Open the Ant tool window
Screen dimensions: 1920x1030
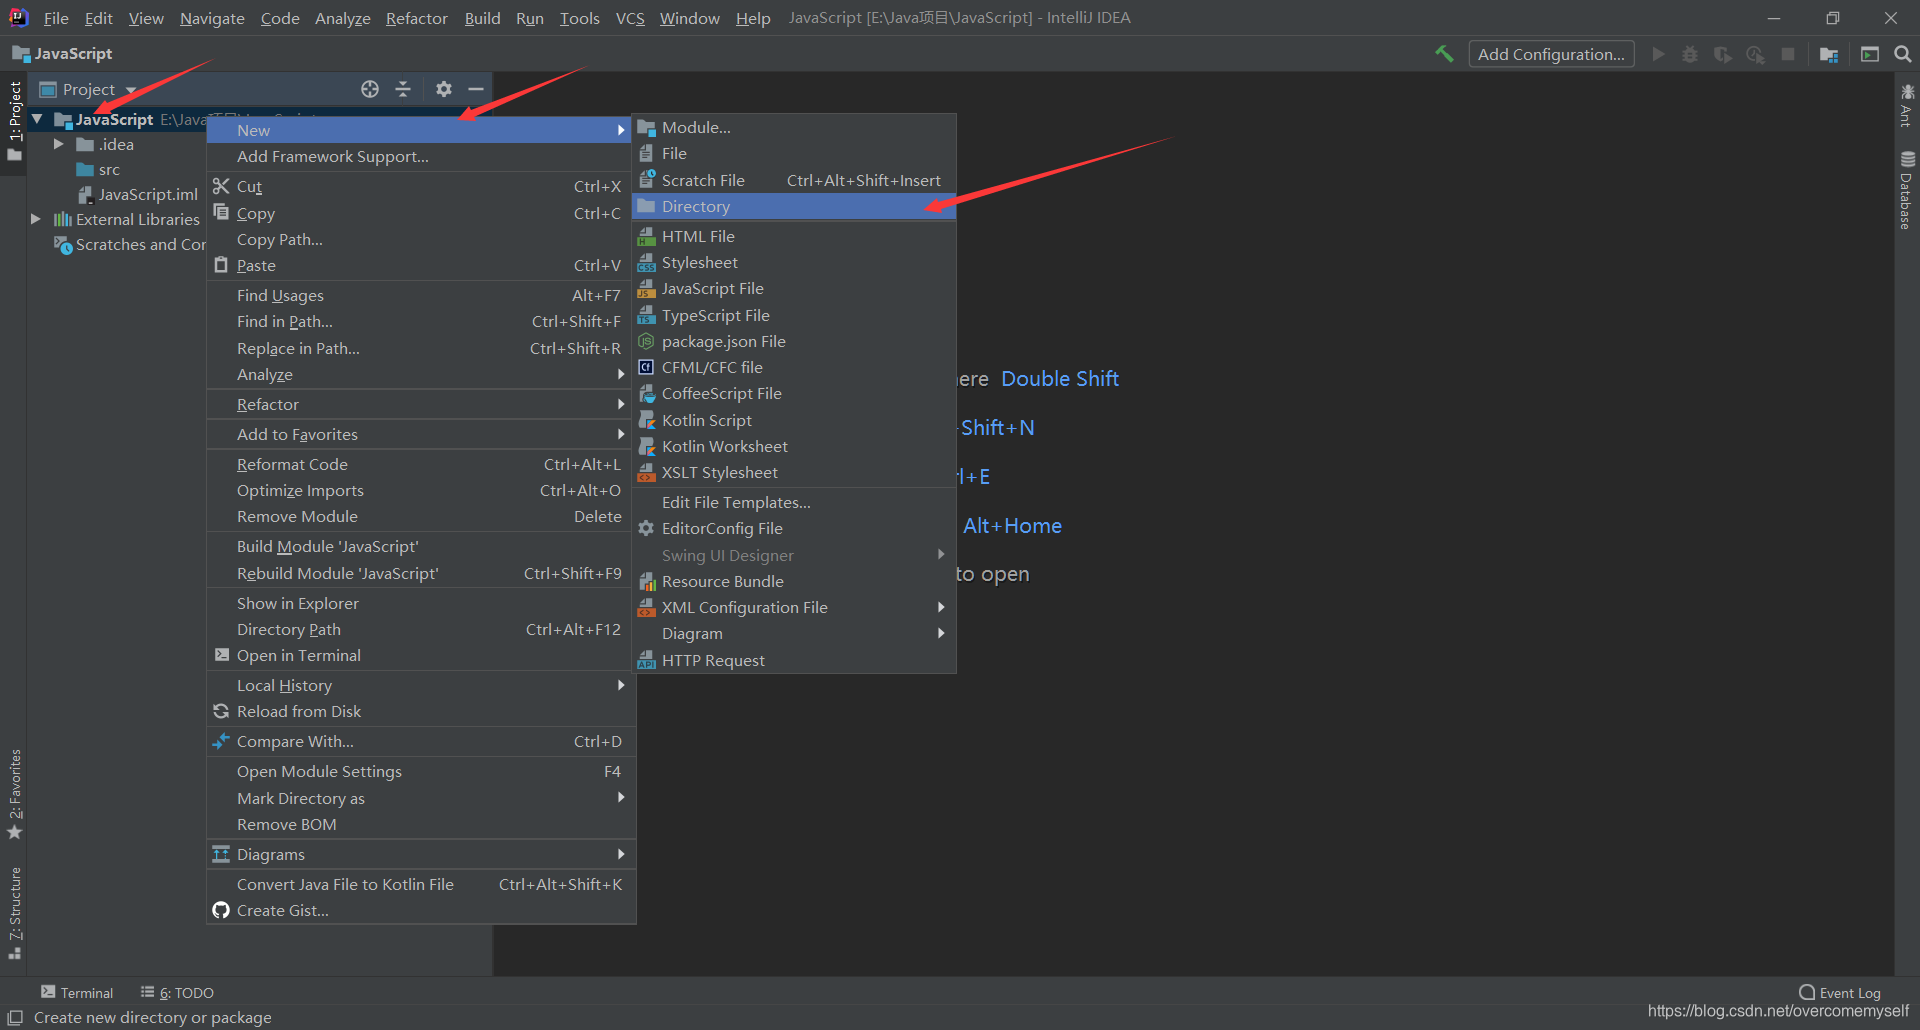[1907, 105]
